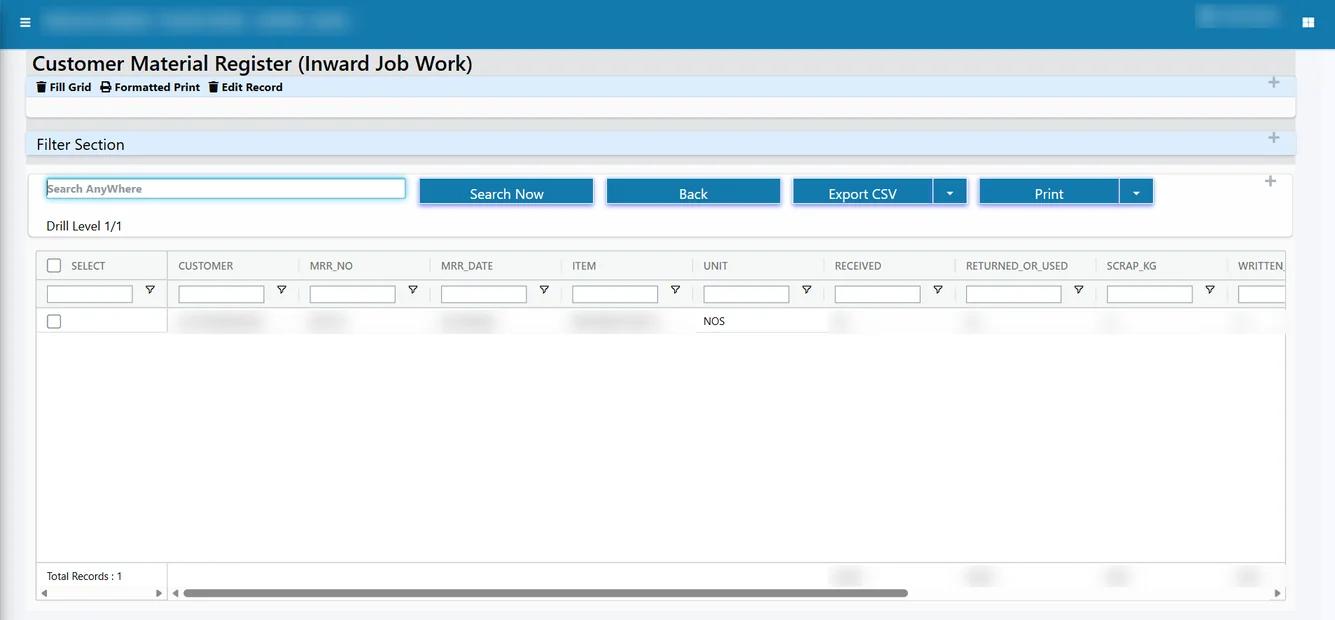This screenshot has height=620, width=1335.
Task: Open the grid apps icon in the header
Action: (1308, 22)
